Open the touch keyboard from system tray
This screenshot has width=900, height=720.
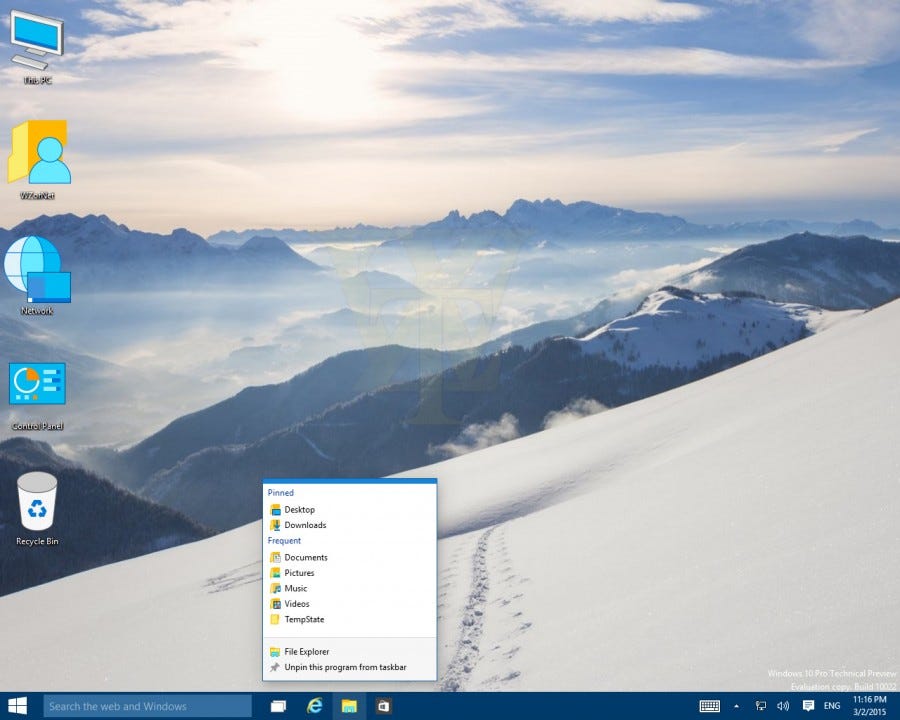[712, 705]
